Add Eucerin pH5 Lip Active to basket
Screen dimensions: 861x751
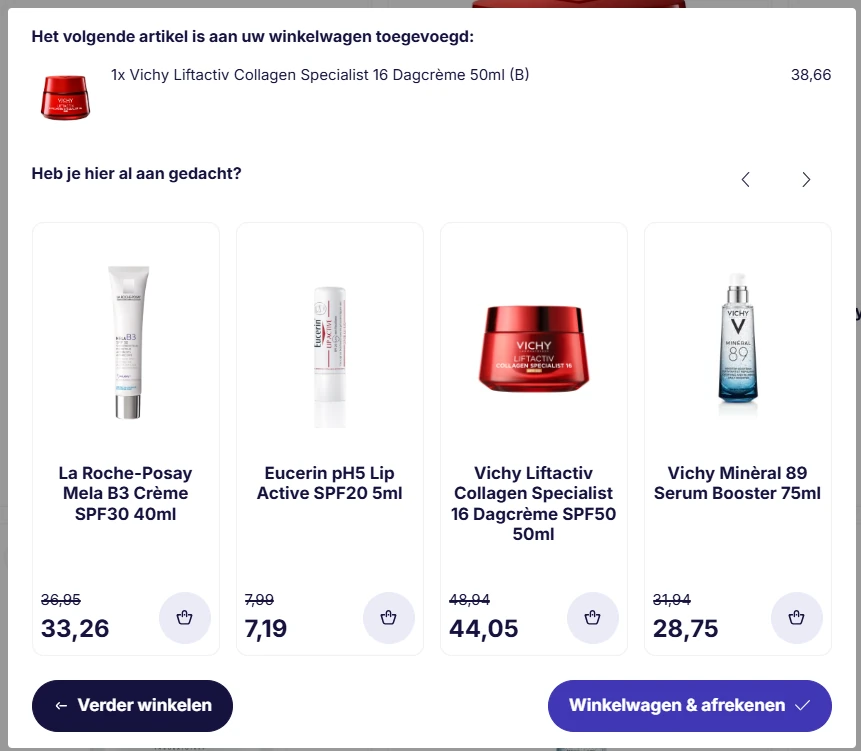click(x=389, y=618)
